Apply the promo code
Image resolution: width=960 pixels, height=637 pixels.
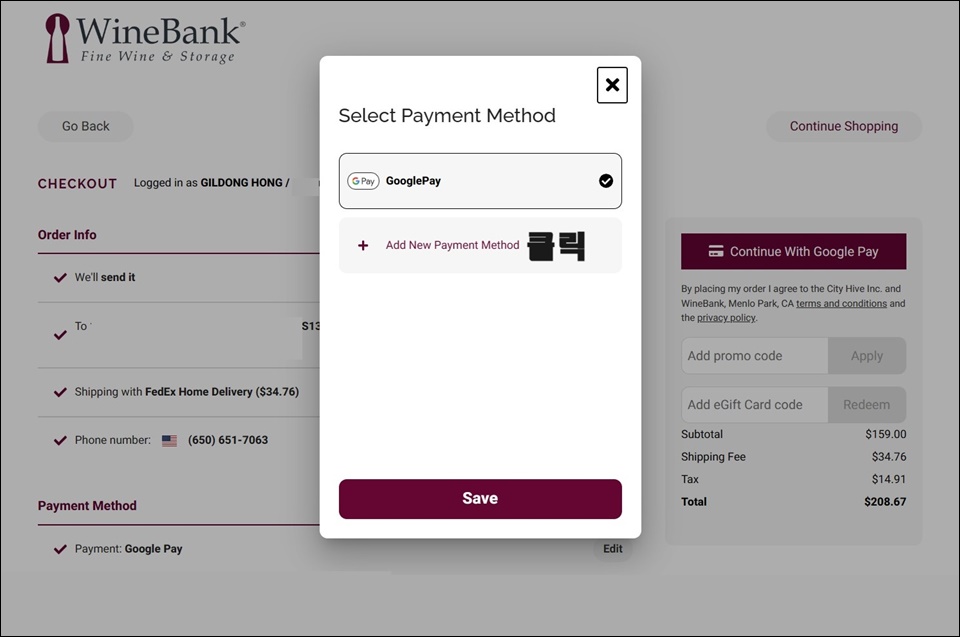867,356
